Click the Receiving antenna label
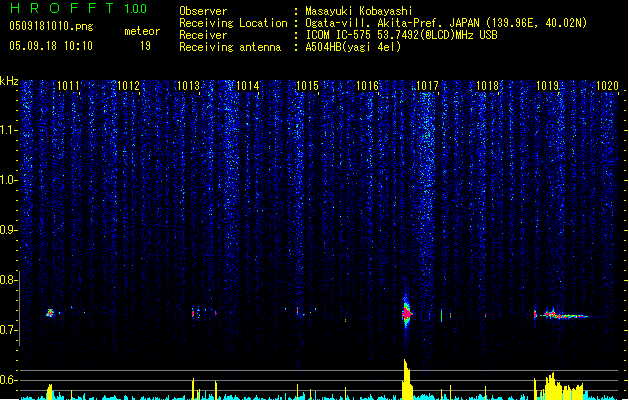629x400 pixels. click(230, 47)
